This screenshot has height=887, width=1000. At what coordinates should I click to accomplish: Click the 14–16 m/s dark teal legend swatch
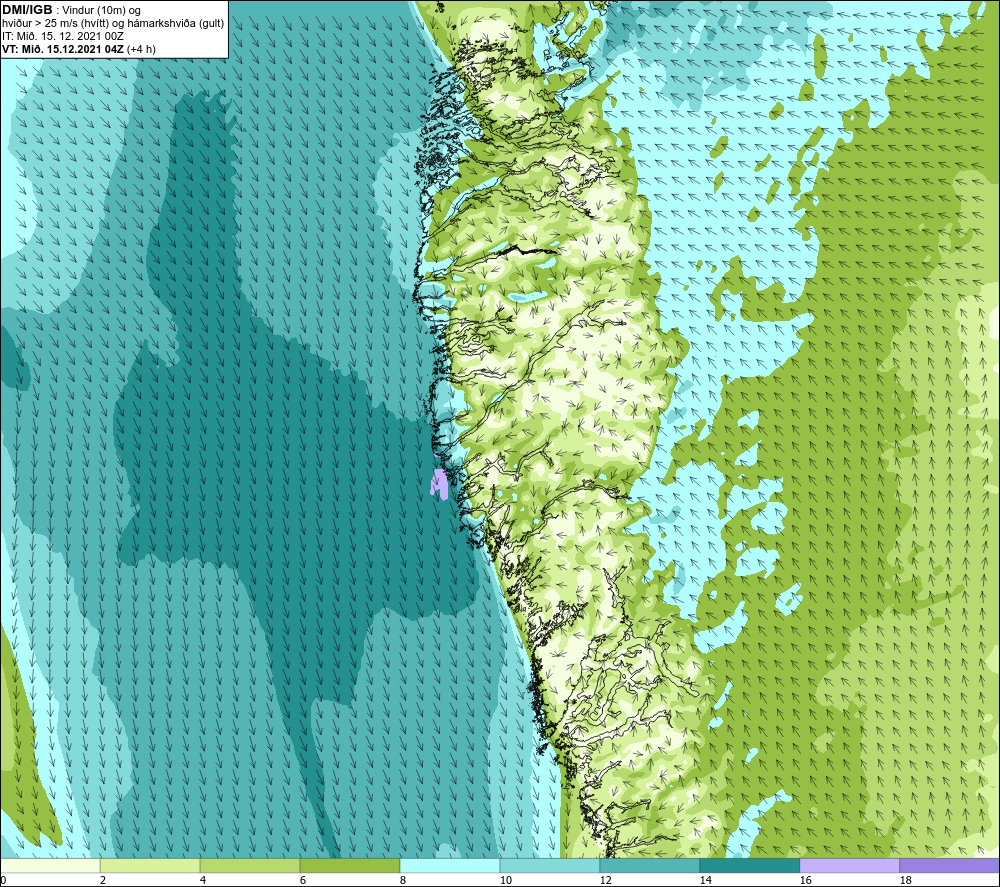click(x=749, y=866)
